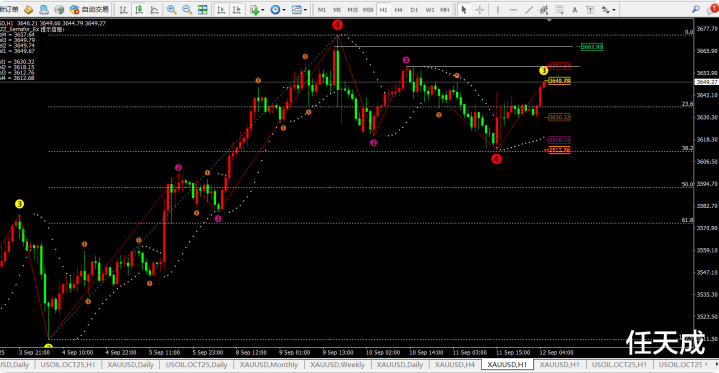
Task: Expand the periodicity clock dropdown
Action: click(278, 9)
